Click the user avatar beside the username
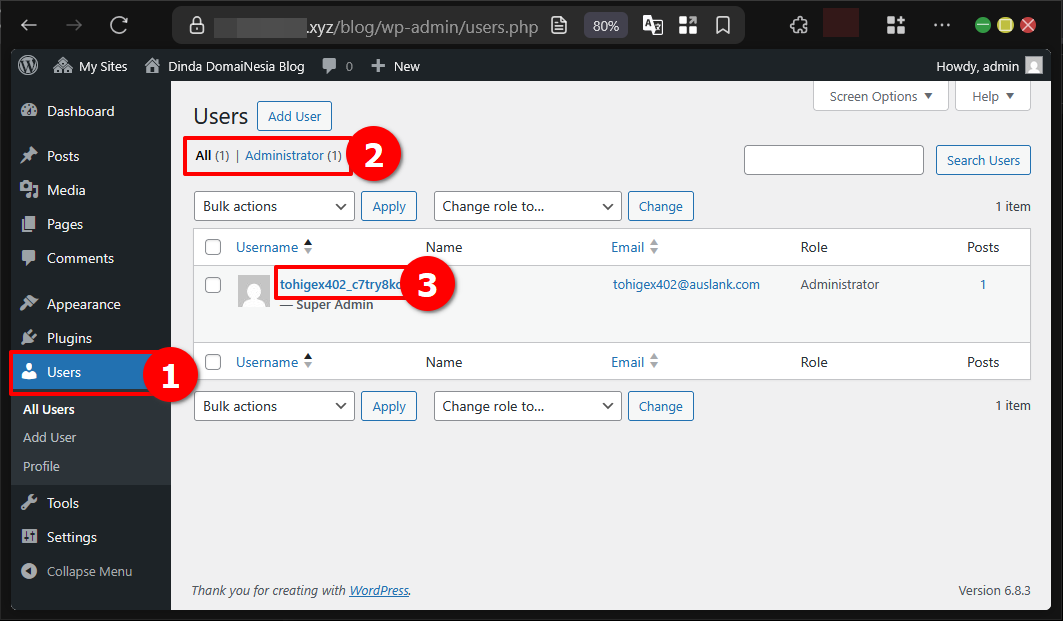 [254, 291]
